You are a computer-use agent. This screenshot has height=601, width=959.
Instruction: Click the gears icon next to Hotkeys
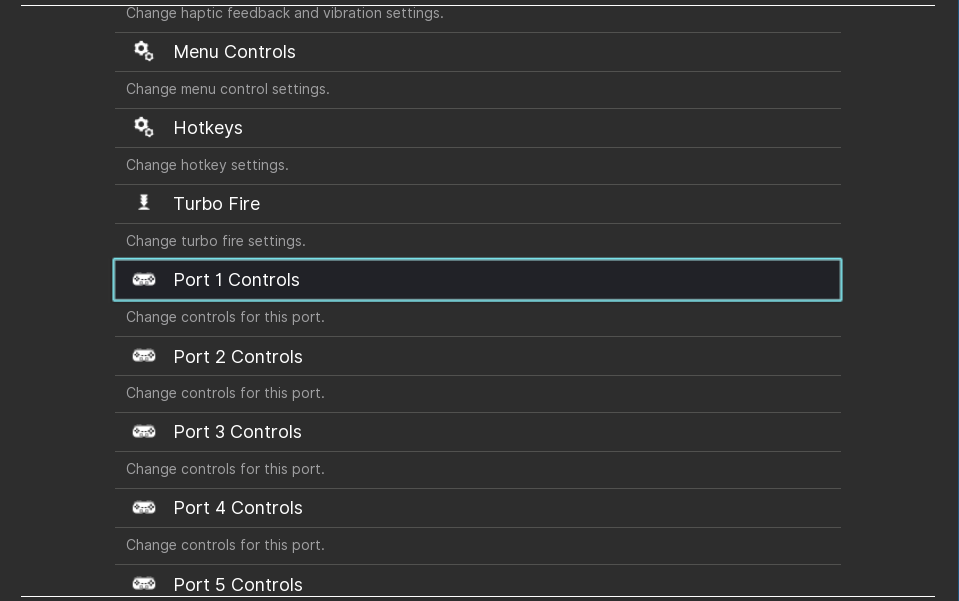144,127
